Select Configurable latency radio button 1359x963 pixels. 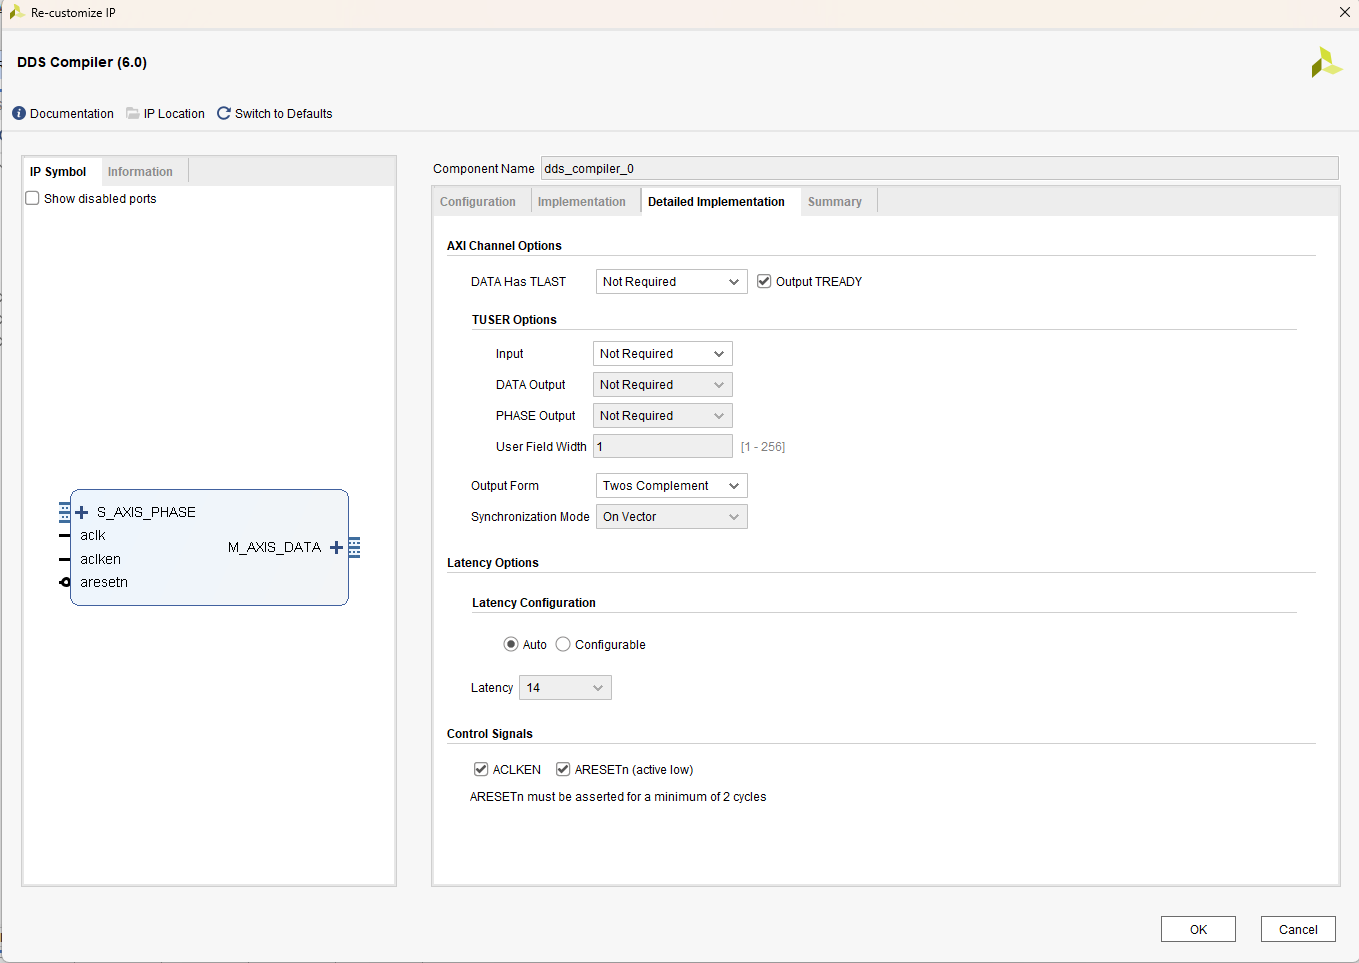click(563, 645)
